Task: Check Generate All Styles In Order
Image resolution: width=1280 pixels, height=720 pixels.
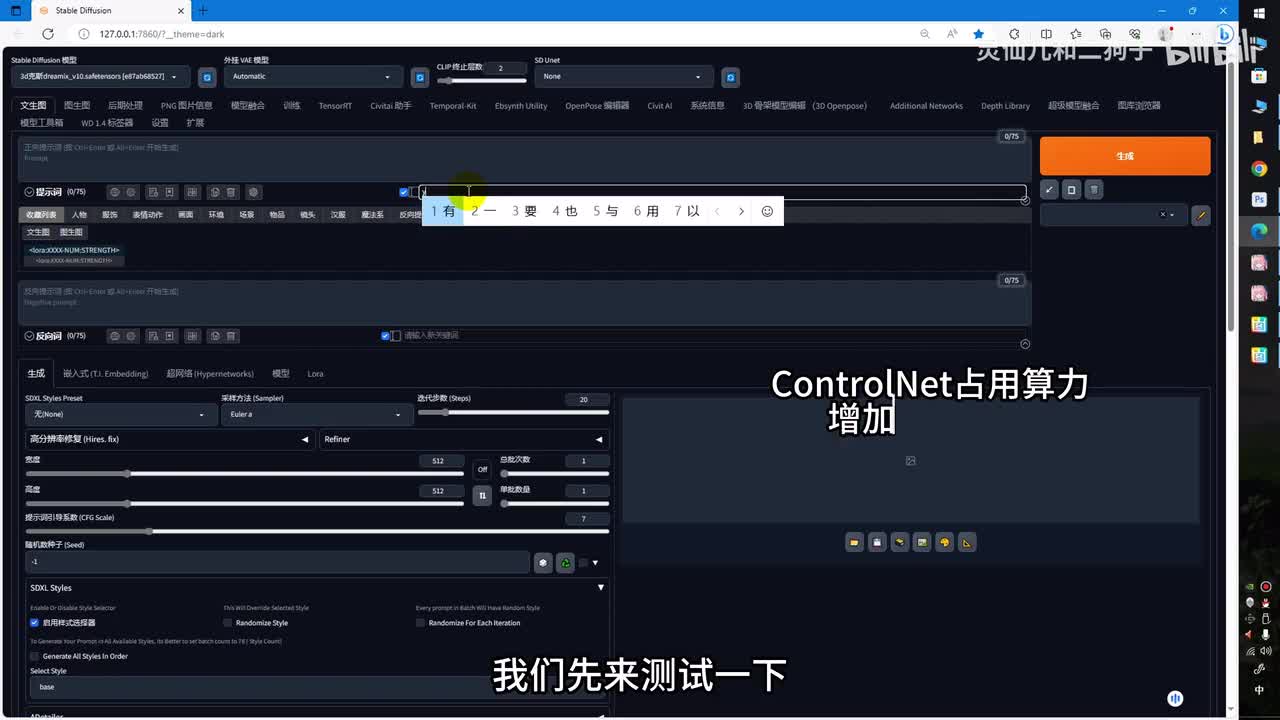Action: (x=34, y=656)
